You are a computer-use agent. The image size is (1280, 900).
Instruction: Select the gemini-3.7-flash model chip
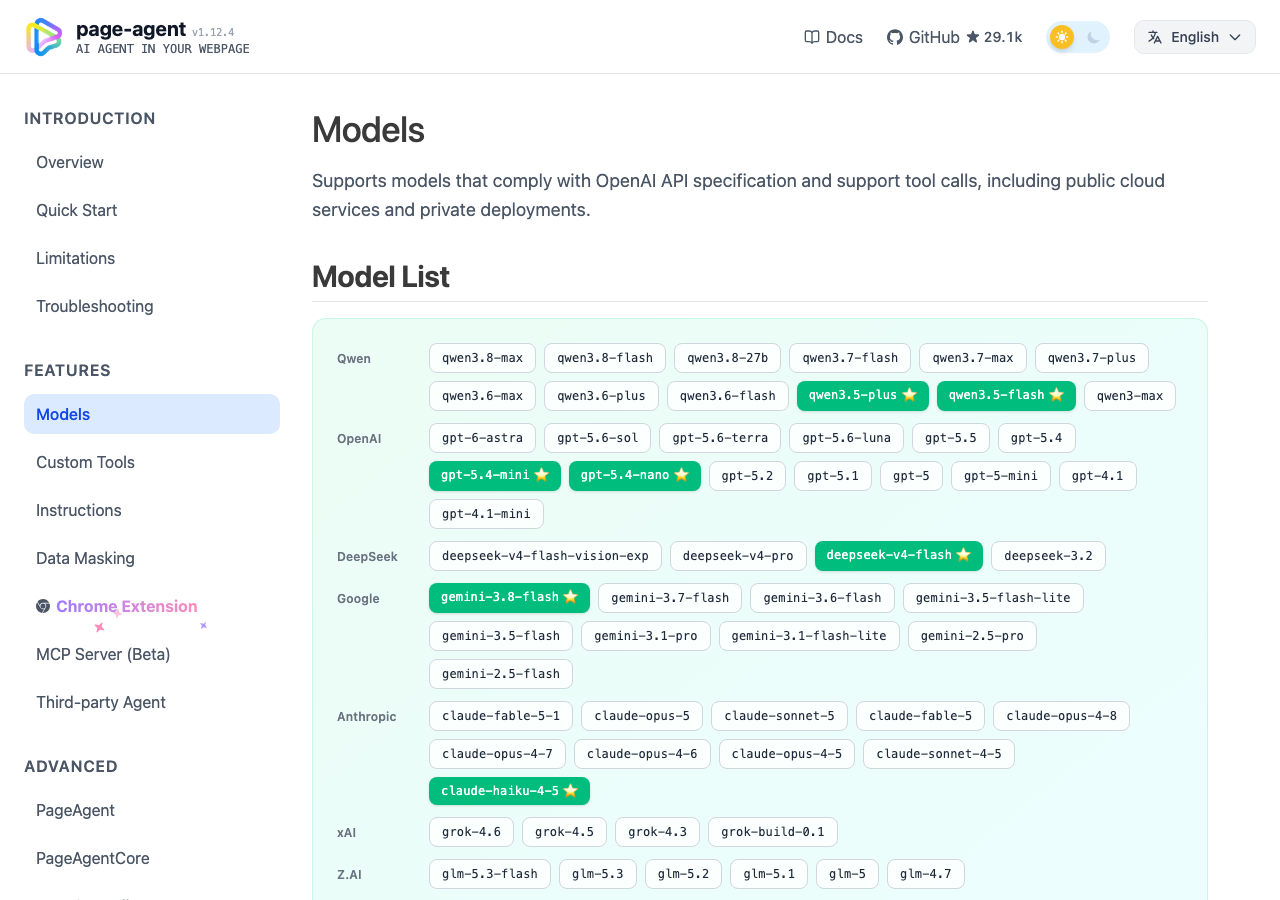tap(670, 598)
